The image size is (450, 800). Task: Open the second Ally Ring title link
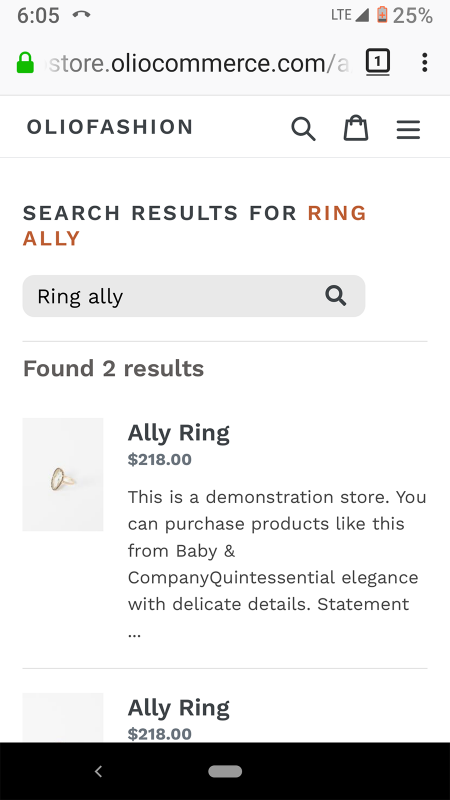click(x=179, y=708)
